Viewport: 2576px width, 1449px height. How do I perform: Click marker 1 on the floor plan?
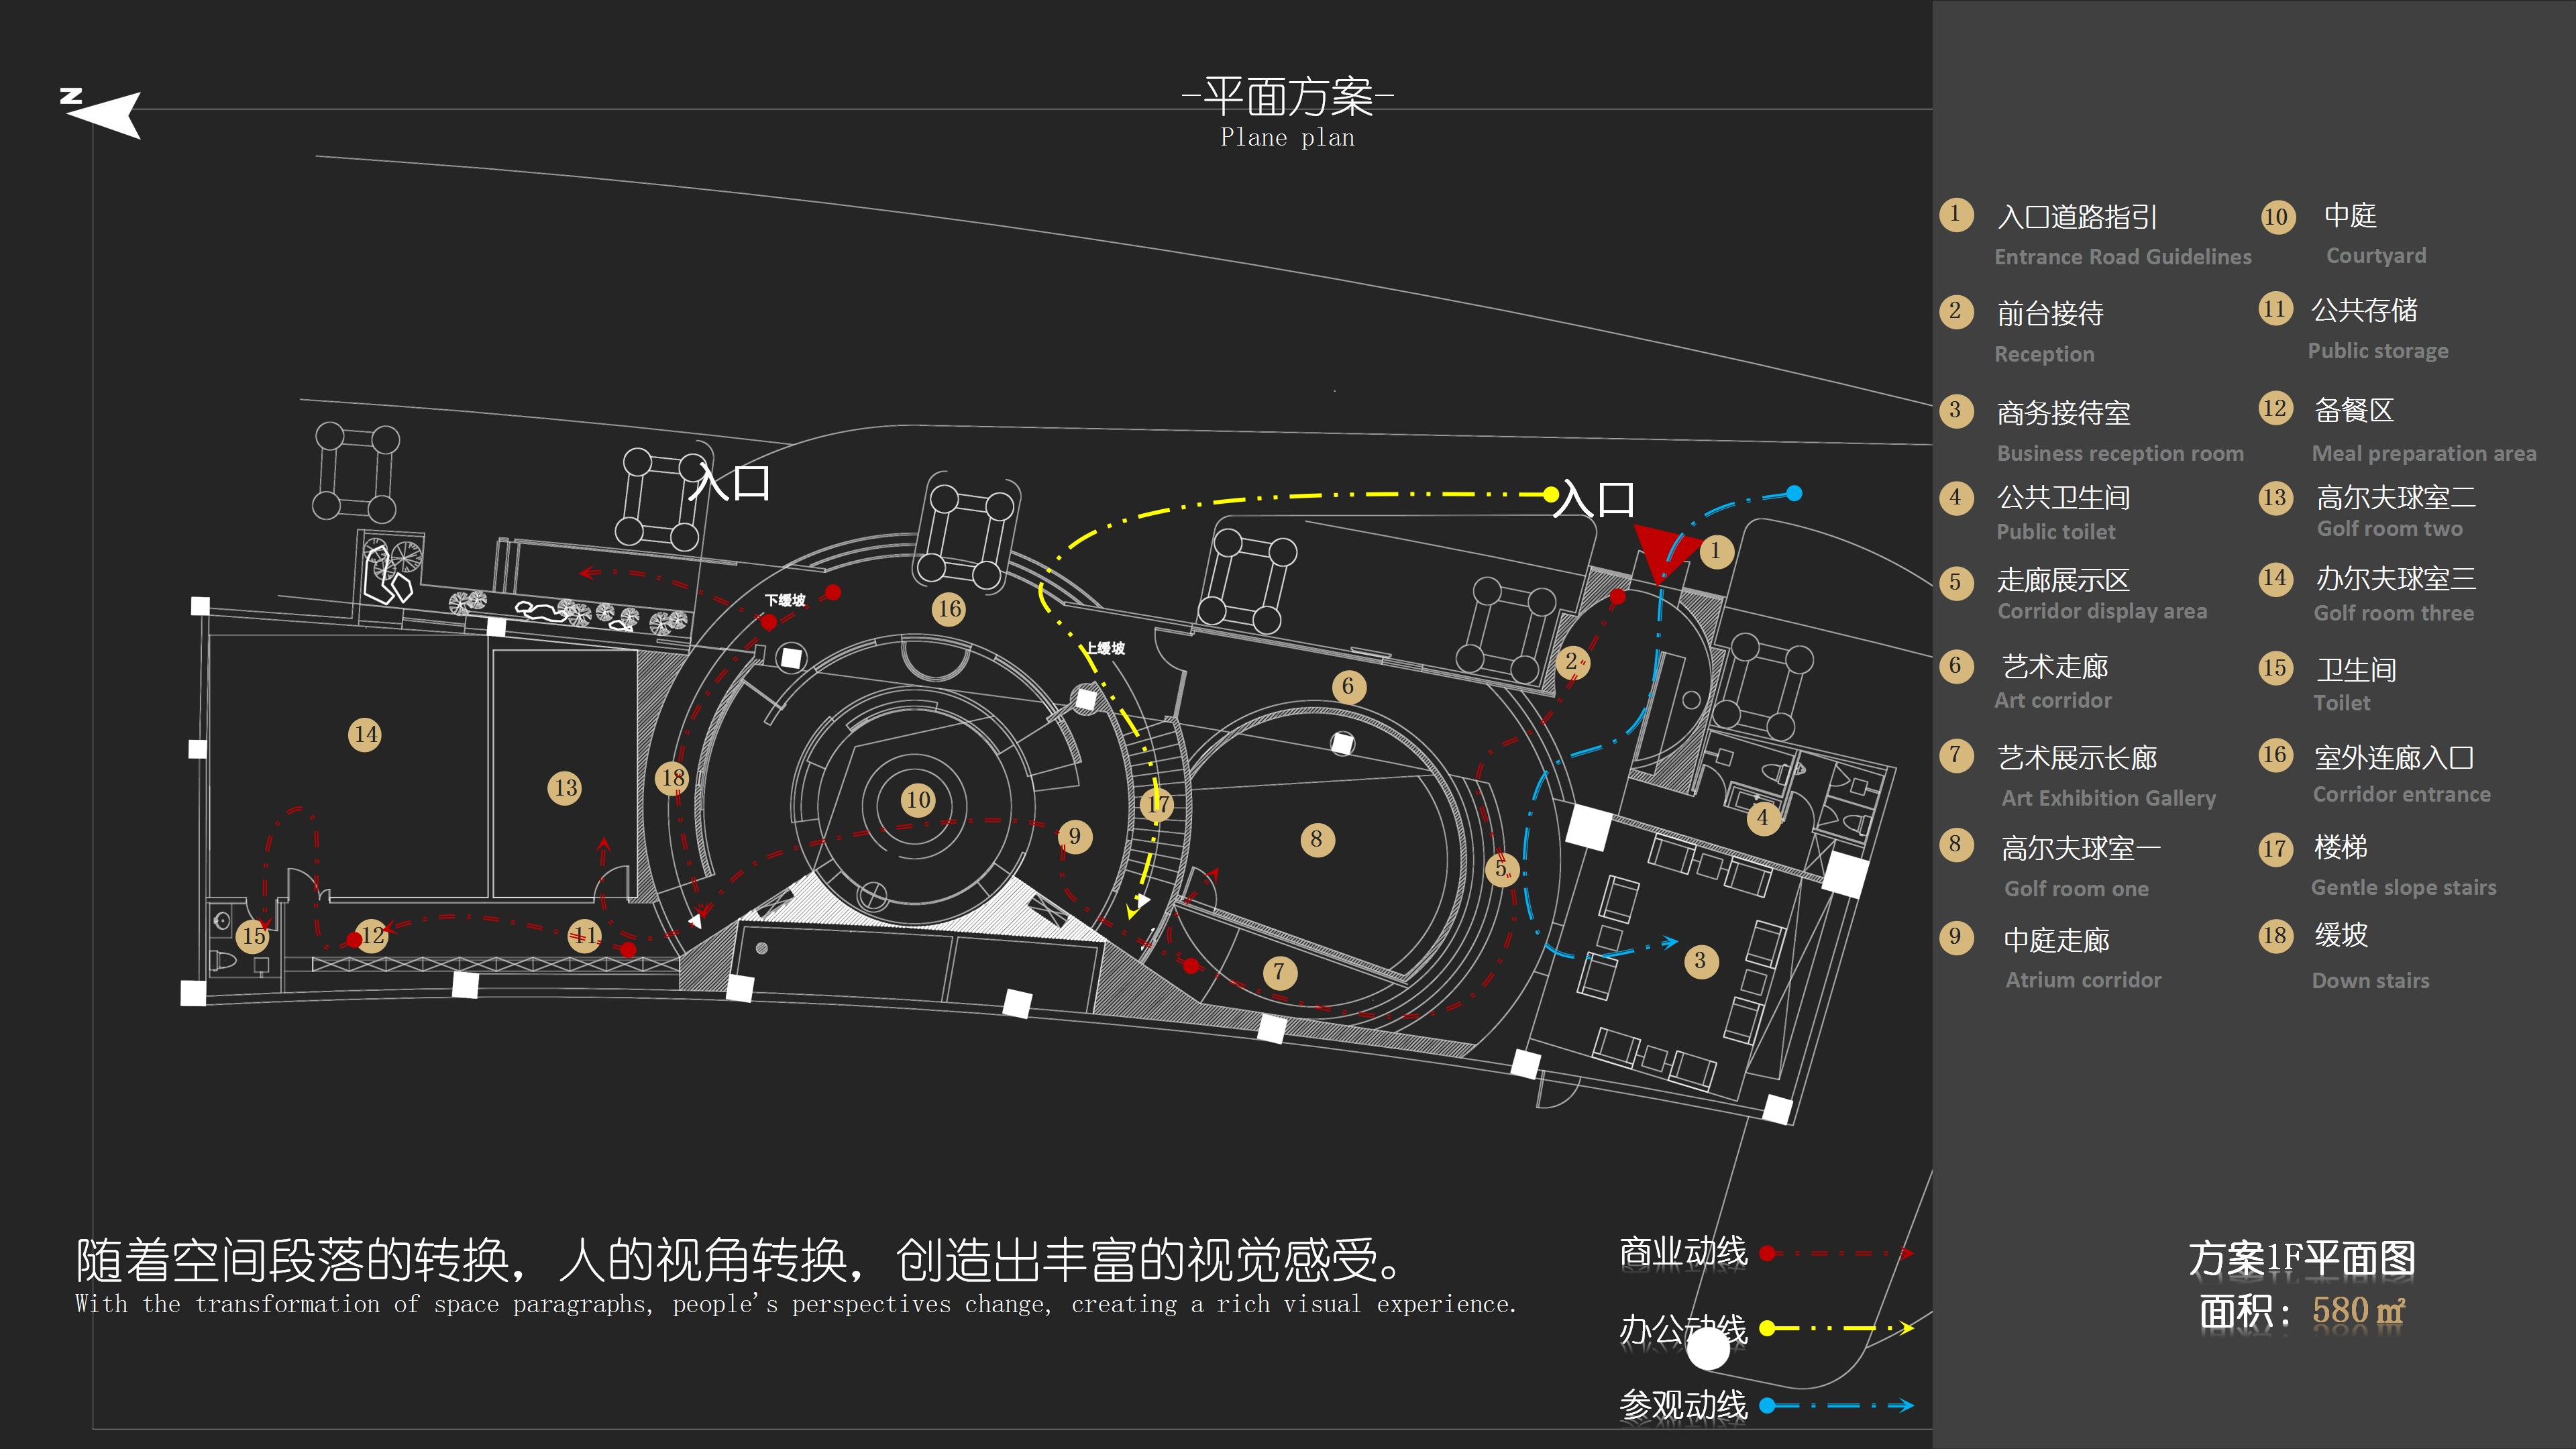pos(1716,551)
